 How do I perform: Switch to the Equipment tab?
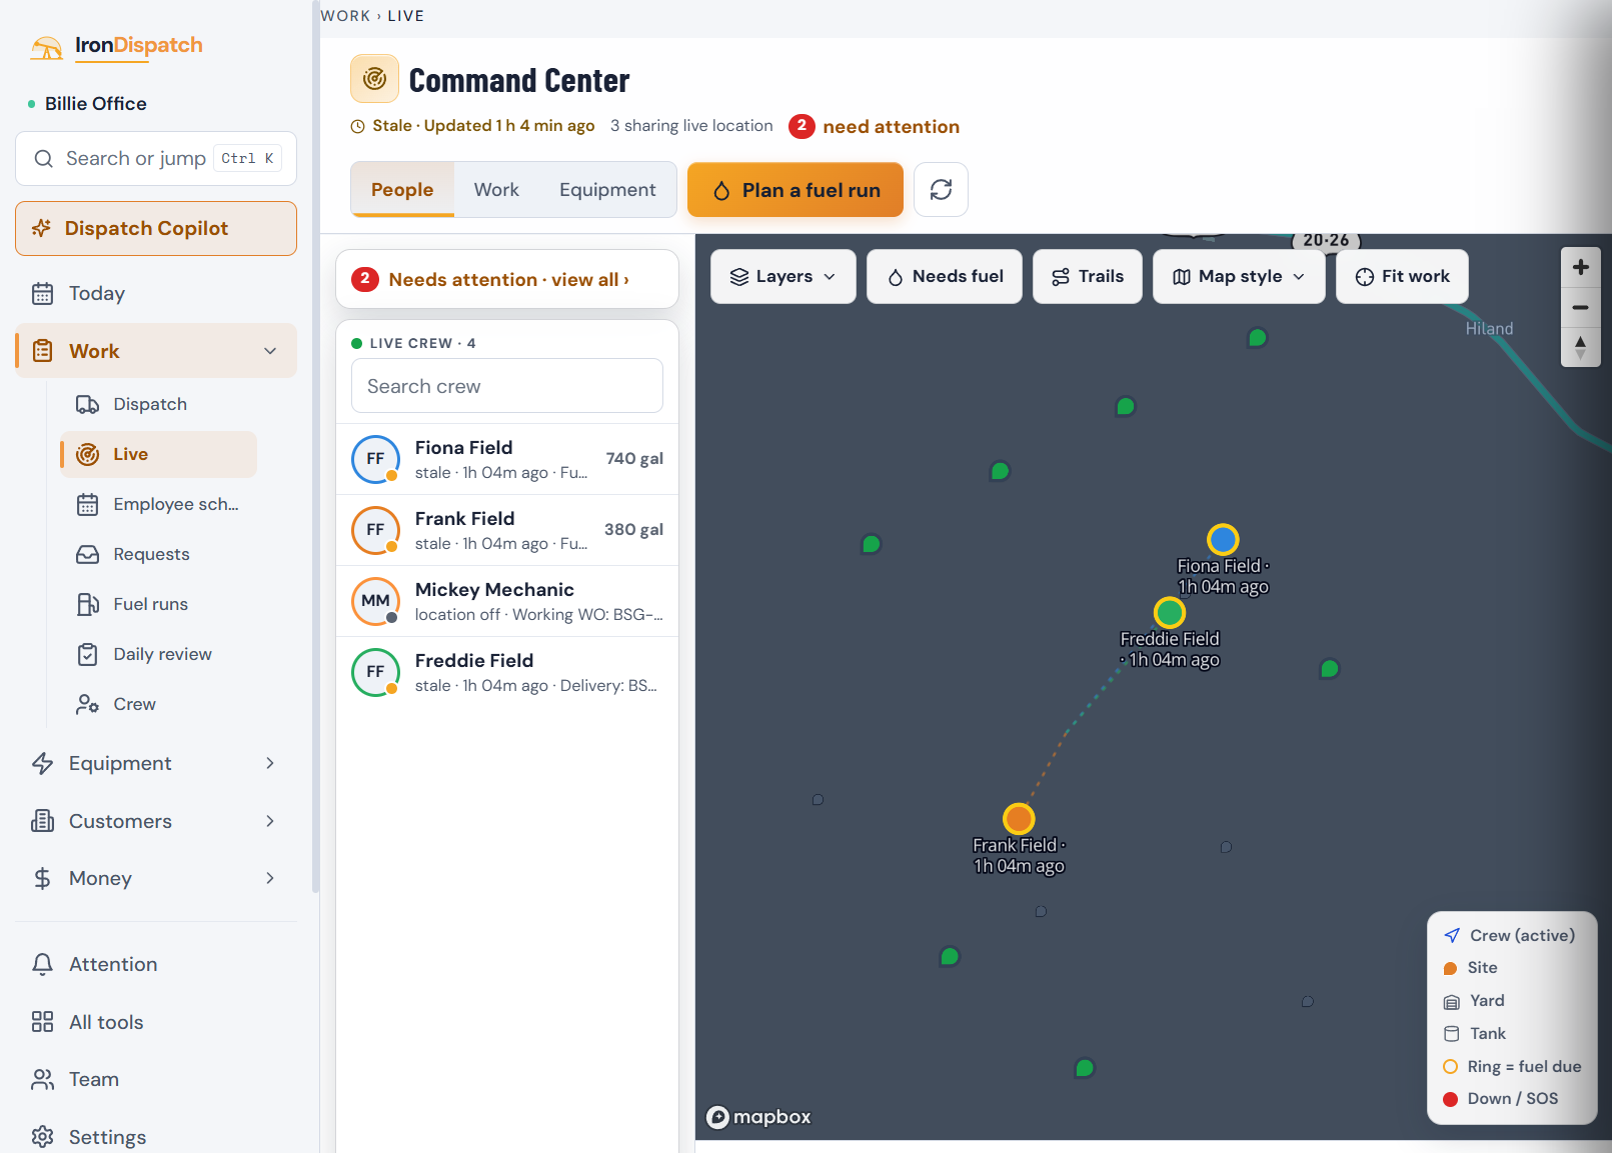[607, 189]
